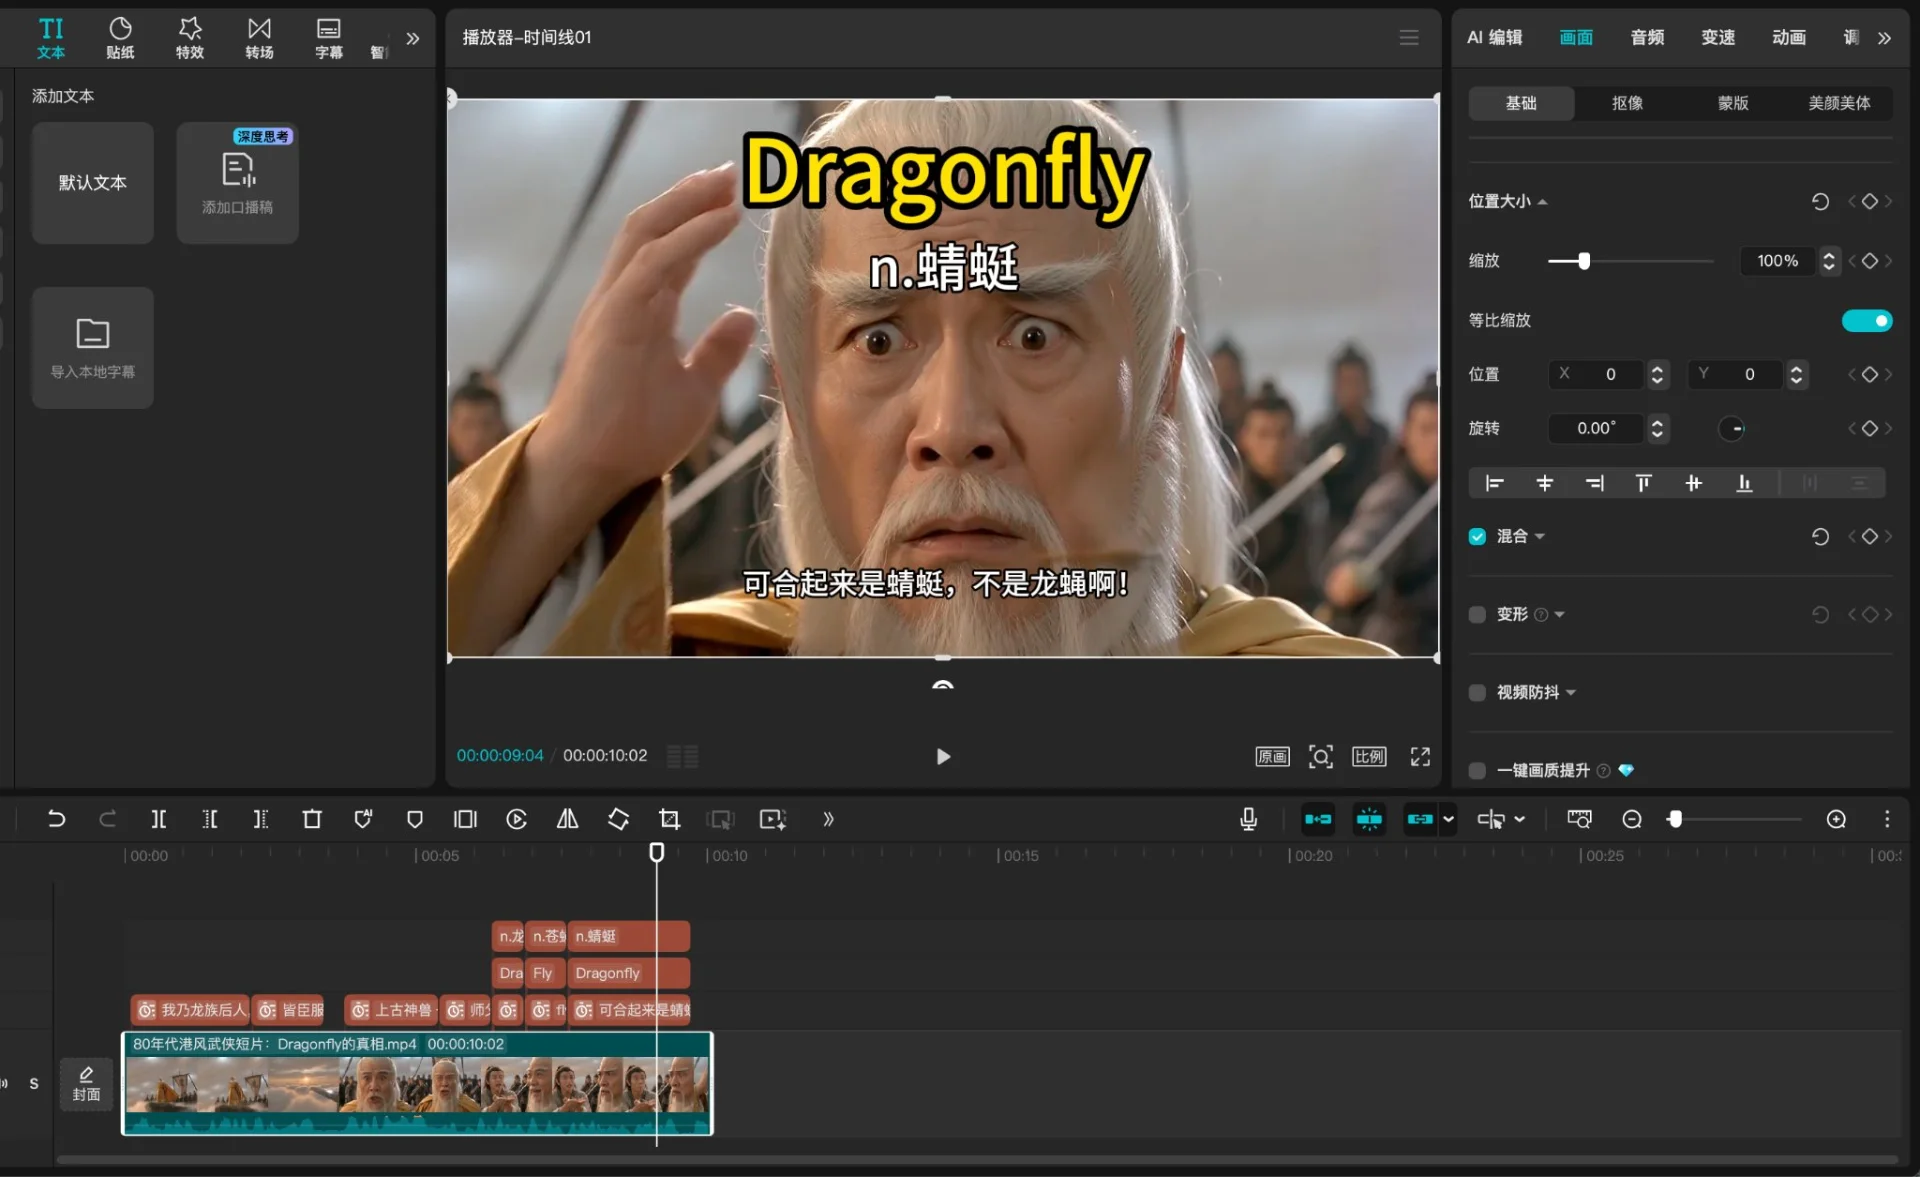The width and height of the screenshot is (1920, 1177).
Task: Click the timeline zoom slider handle
Action: coord(1675,820)
